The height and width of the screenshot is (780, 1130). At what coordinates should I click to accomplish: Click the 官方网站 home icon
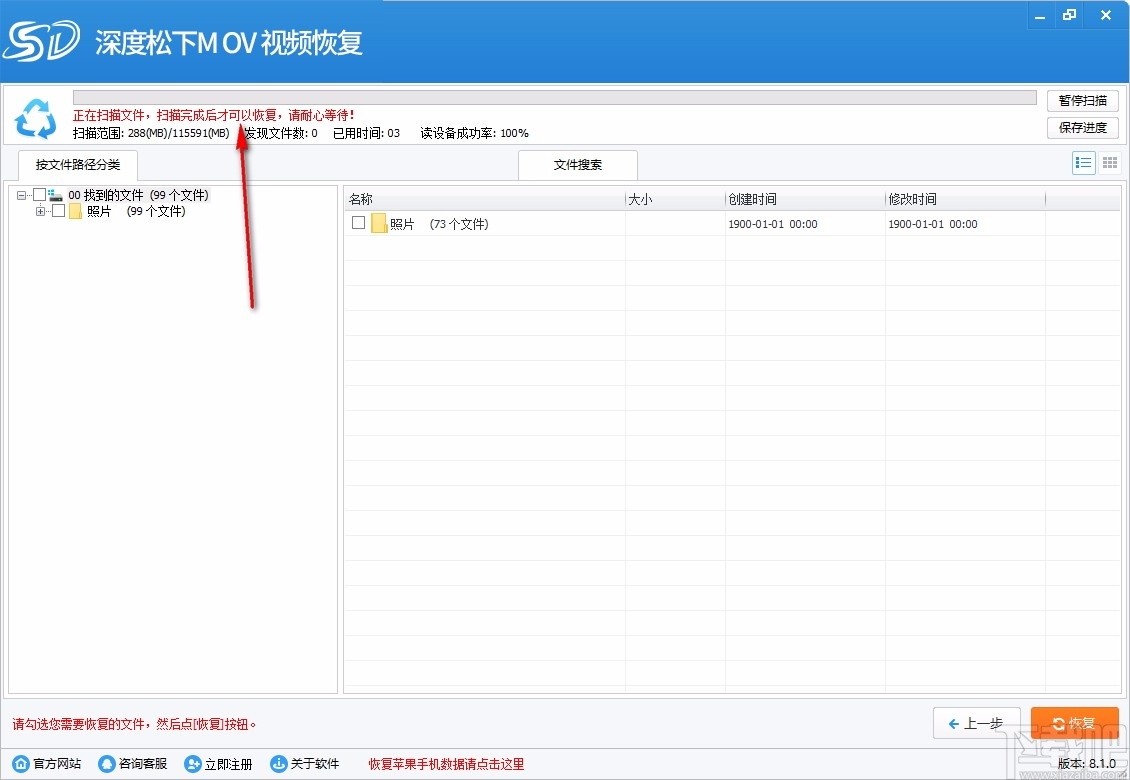point(21,763)
